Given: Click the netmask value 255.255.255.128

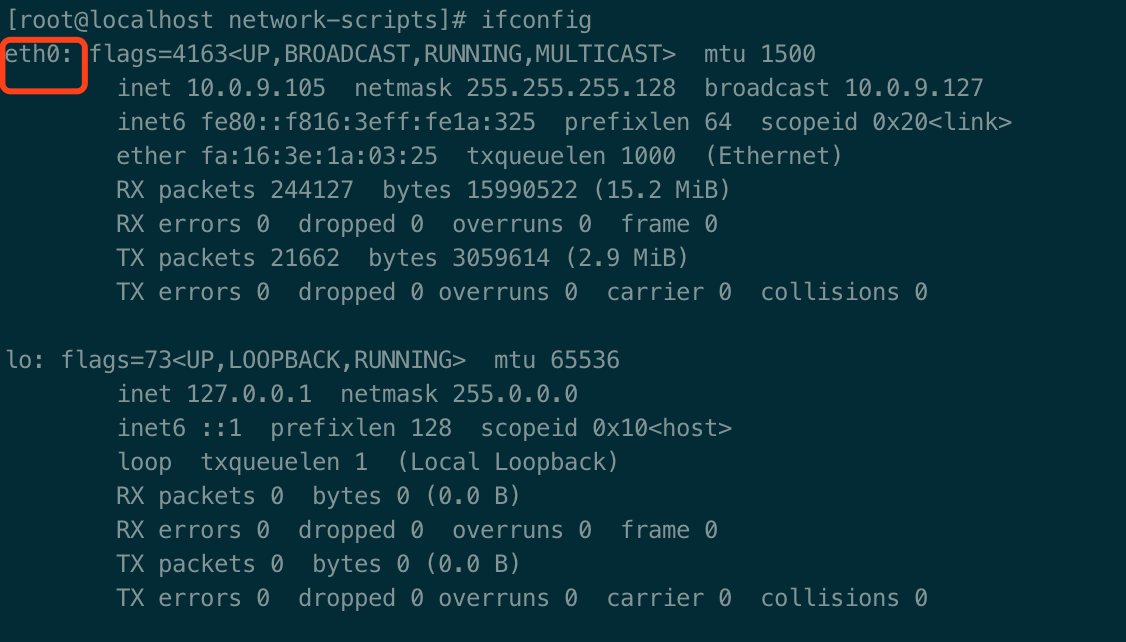Looking at the screenshot, I should [x=571, y=88].
